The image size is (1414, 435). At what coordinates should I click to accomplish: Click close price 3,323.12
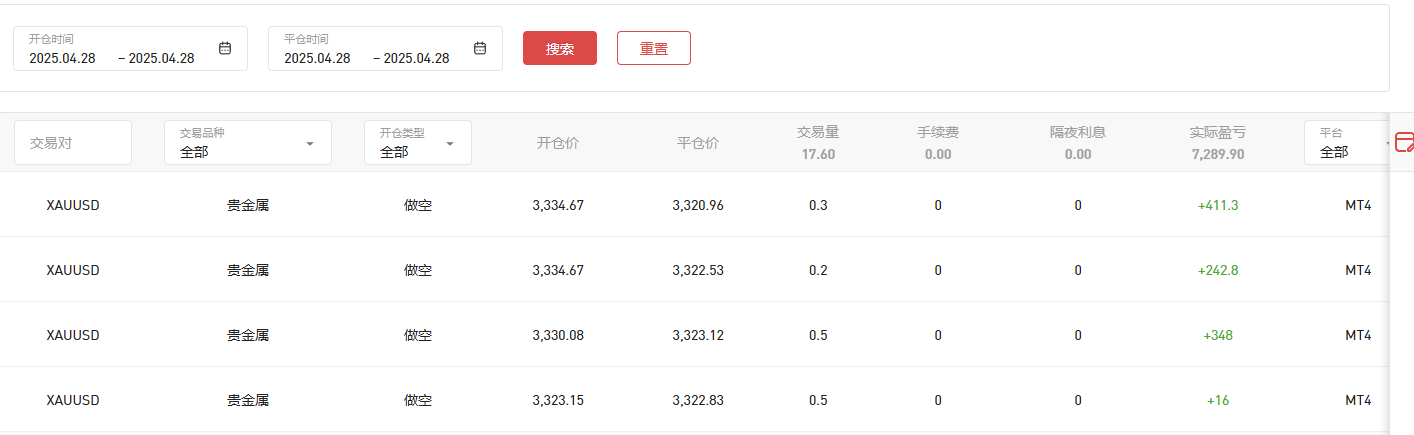coord(698,335)
